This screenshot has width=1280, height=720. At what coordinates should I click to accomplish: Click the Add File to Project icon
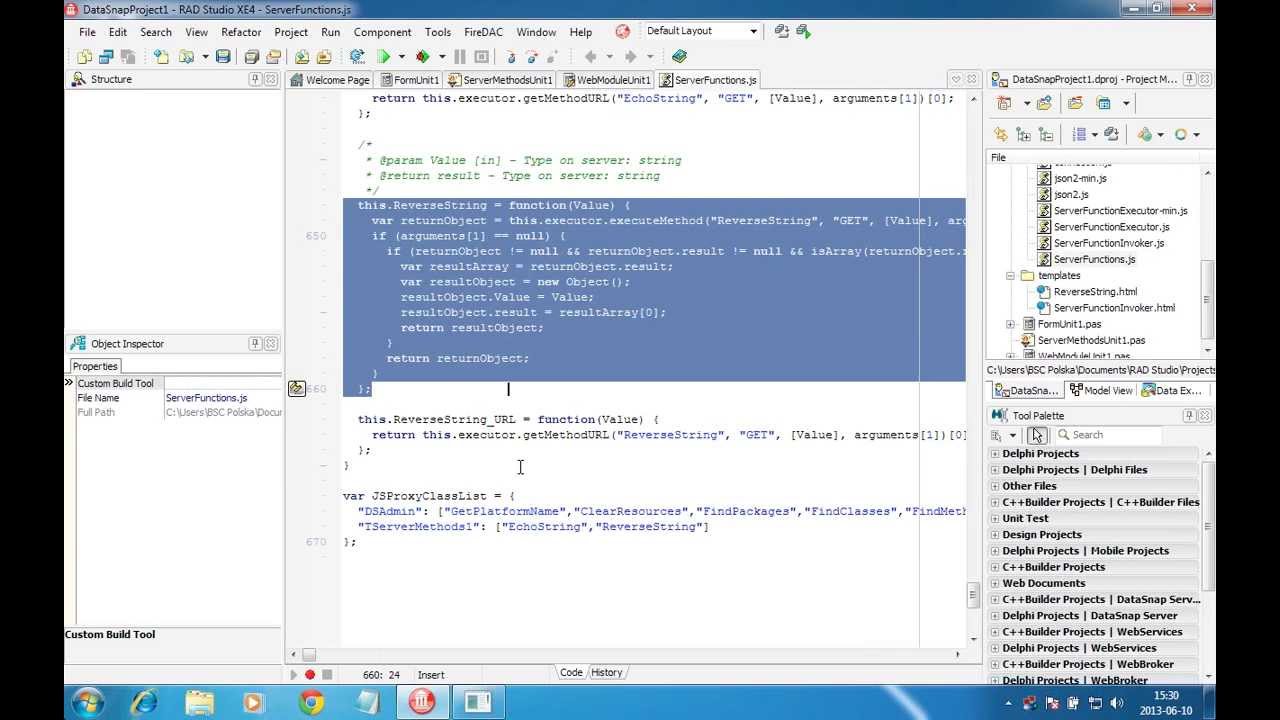(303, 57)
